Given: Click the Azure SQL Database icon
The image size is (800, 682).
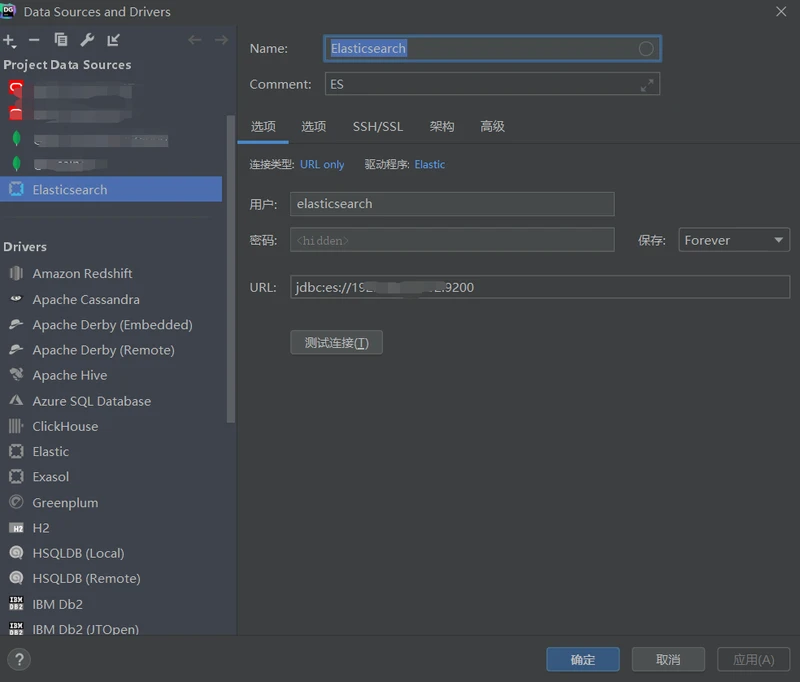Looking at the screenshot, I should coord(16,400).
